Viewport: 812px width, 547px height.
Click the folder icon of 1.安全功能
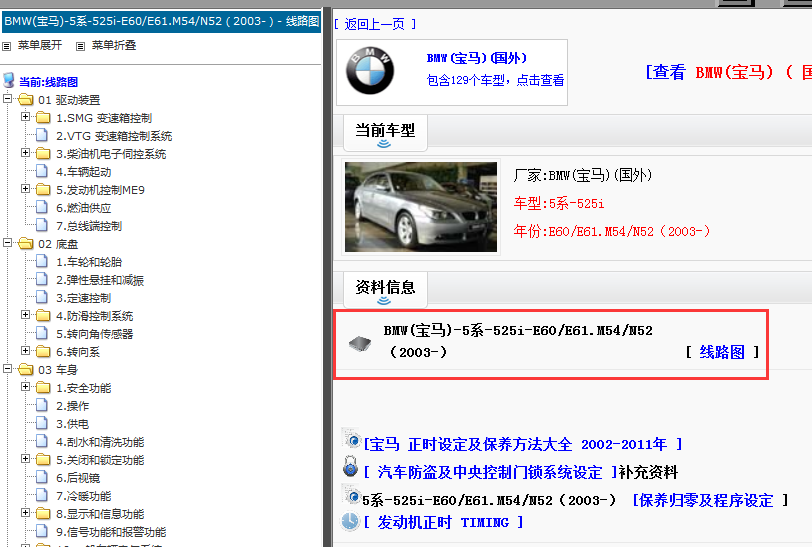coord(43,387)
